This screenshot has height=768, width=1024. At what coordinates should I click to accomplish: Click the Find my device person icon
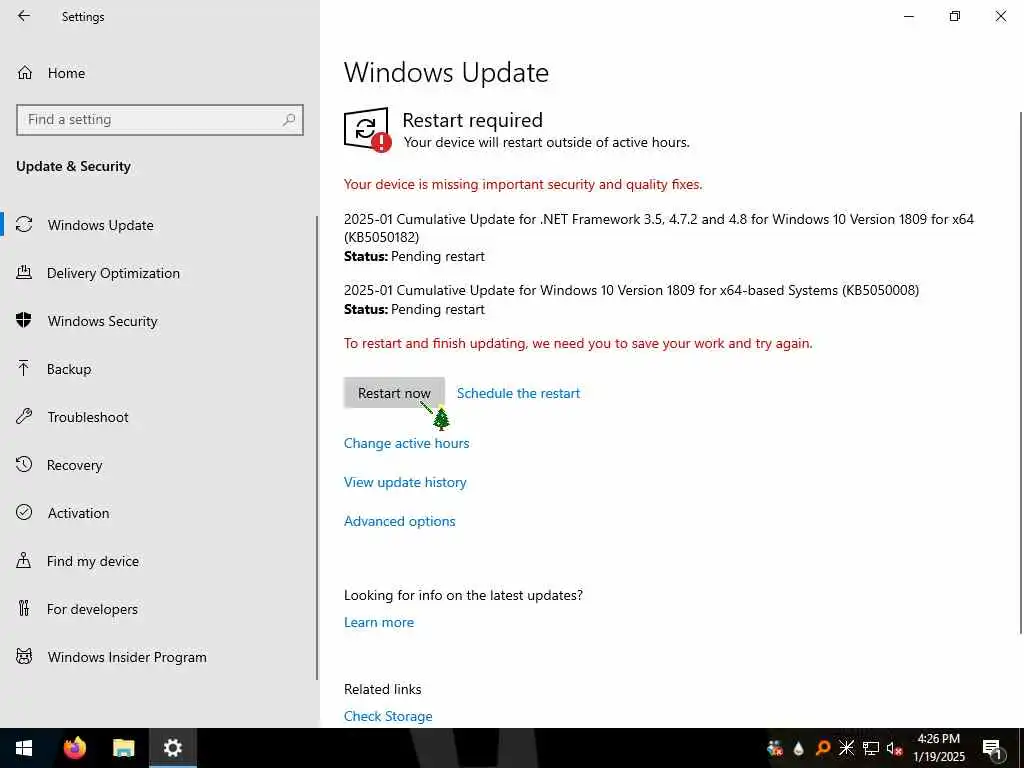click(x=24, y=560)
